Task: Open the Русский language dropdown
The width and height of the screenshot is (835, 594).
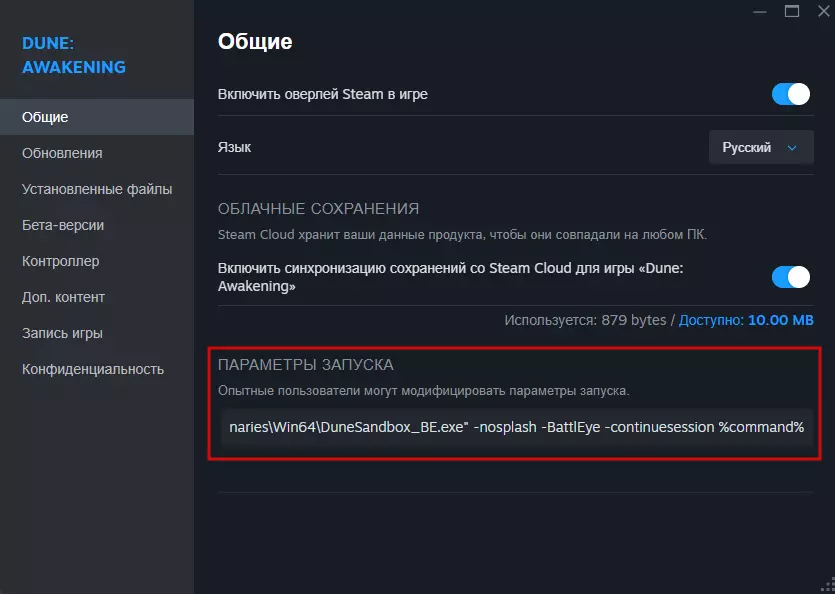Action: [761, 147]
